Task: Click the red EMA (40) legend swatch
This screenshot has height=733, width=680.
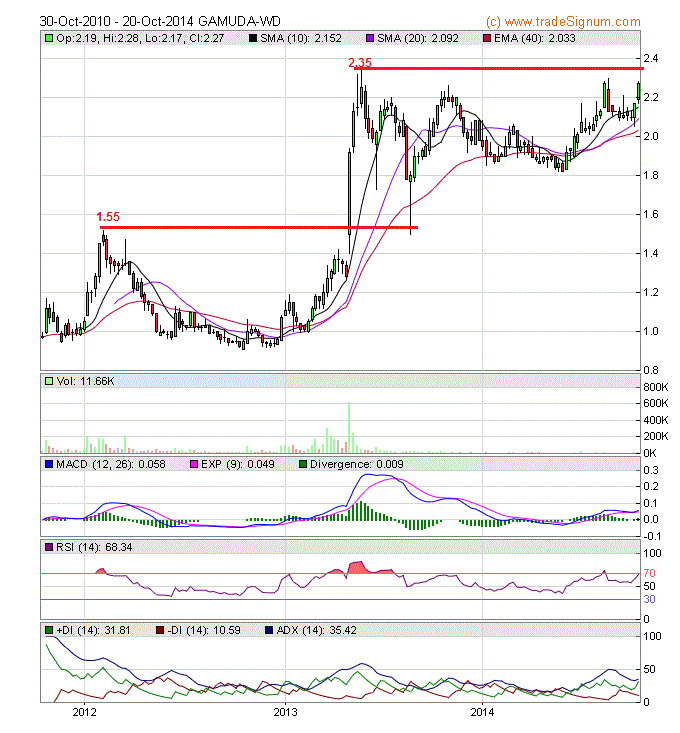Action: tap(487, 38)
